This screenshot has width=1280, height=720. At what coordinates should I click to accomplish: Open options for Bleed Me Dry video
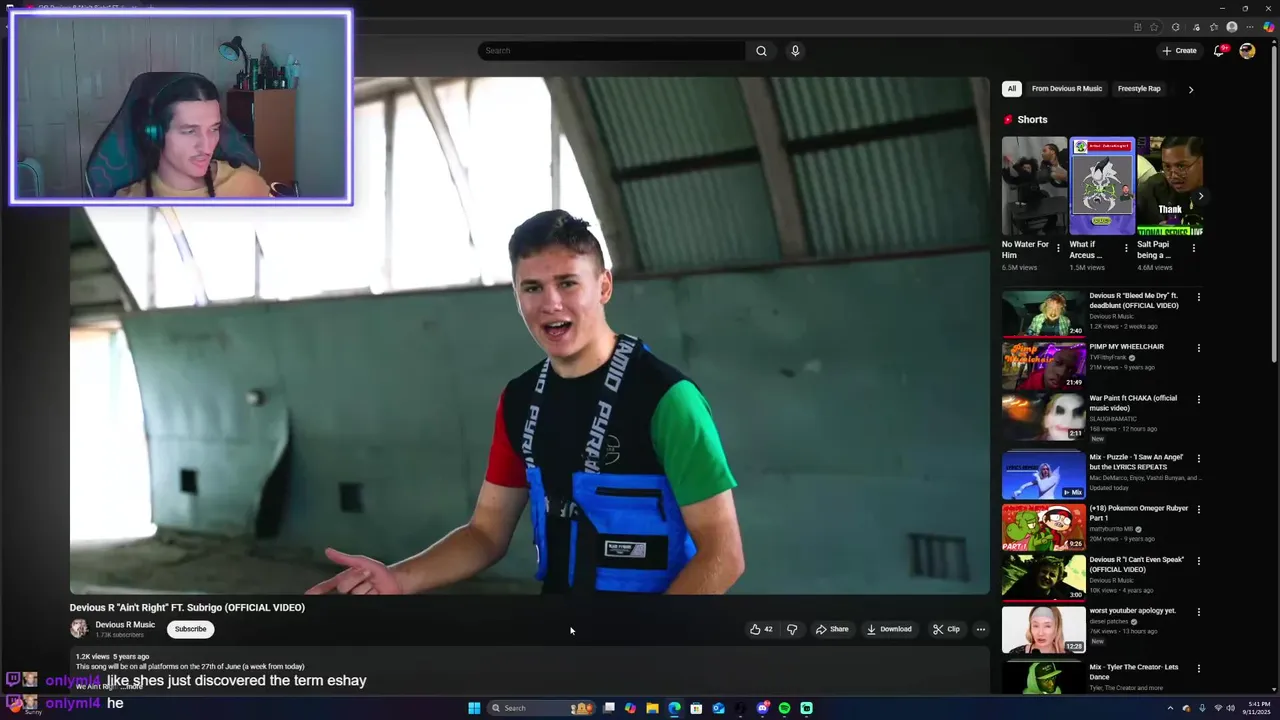(1199, 297)
